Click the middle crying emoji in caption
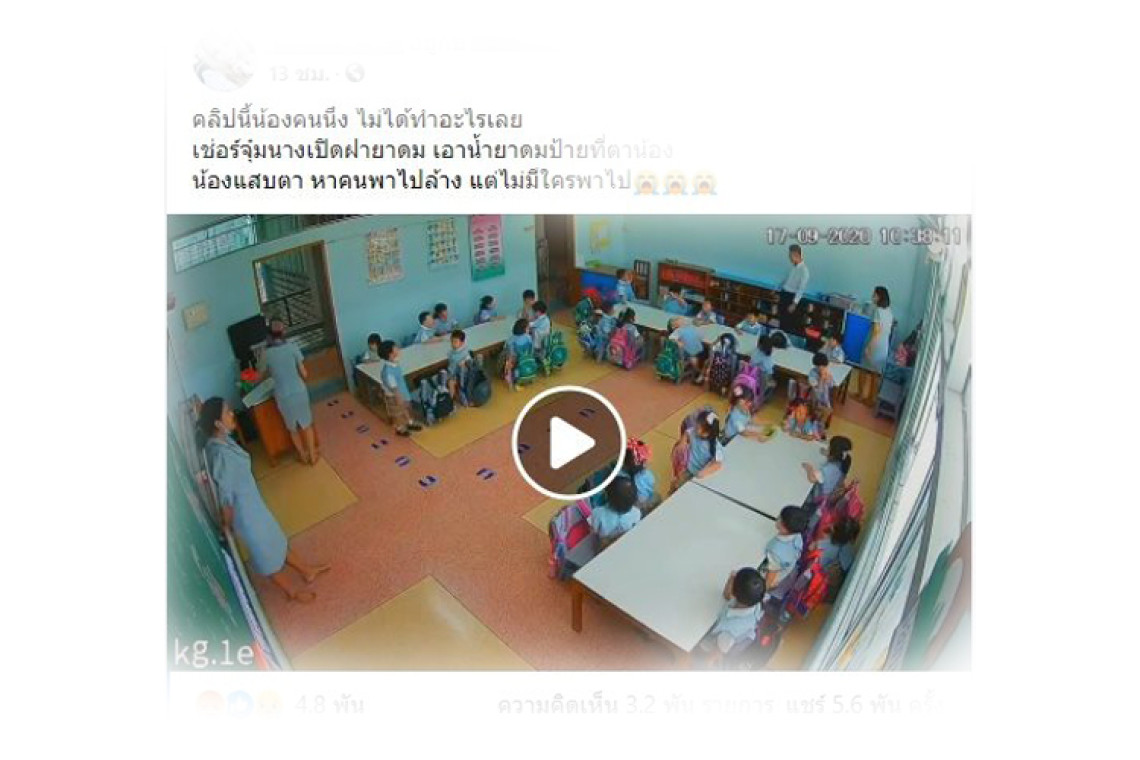1140x760 pixels. [x=675, y=183]
